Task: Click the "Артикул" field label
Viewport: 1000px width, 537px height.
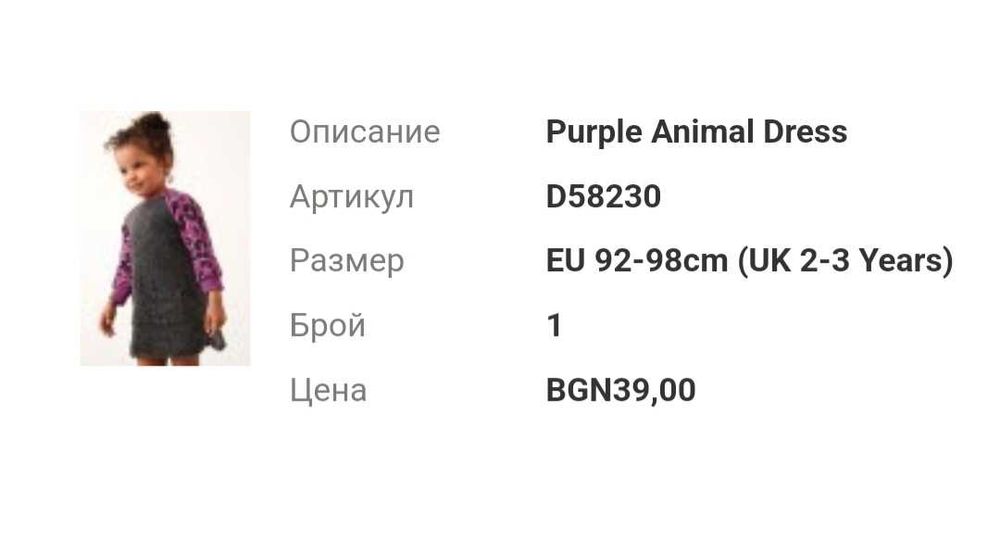Action: point(351,197)
